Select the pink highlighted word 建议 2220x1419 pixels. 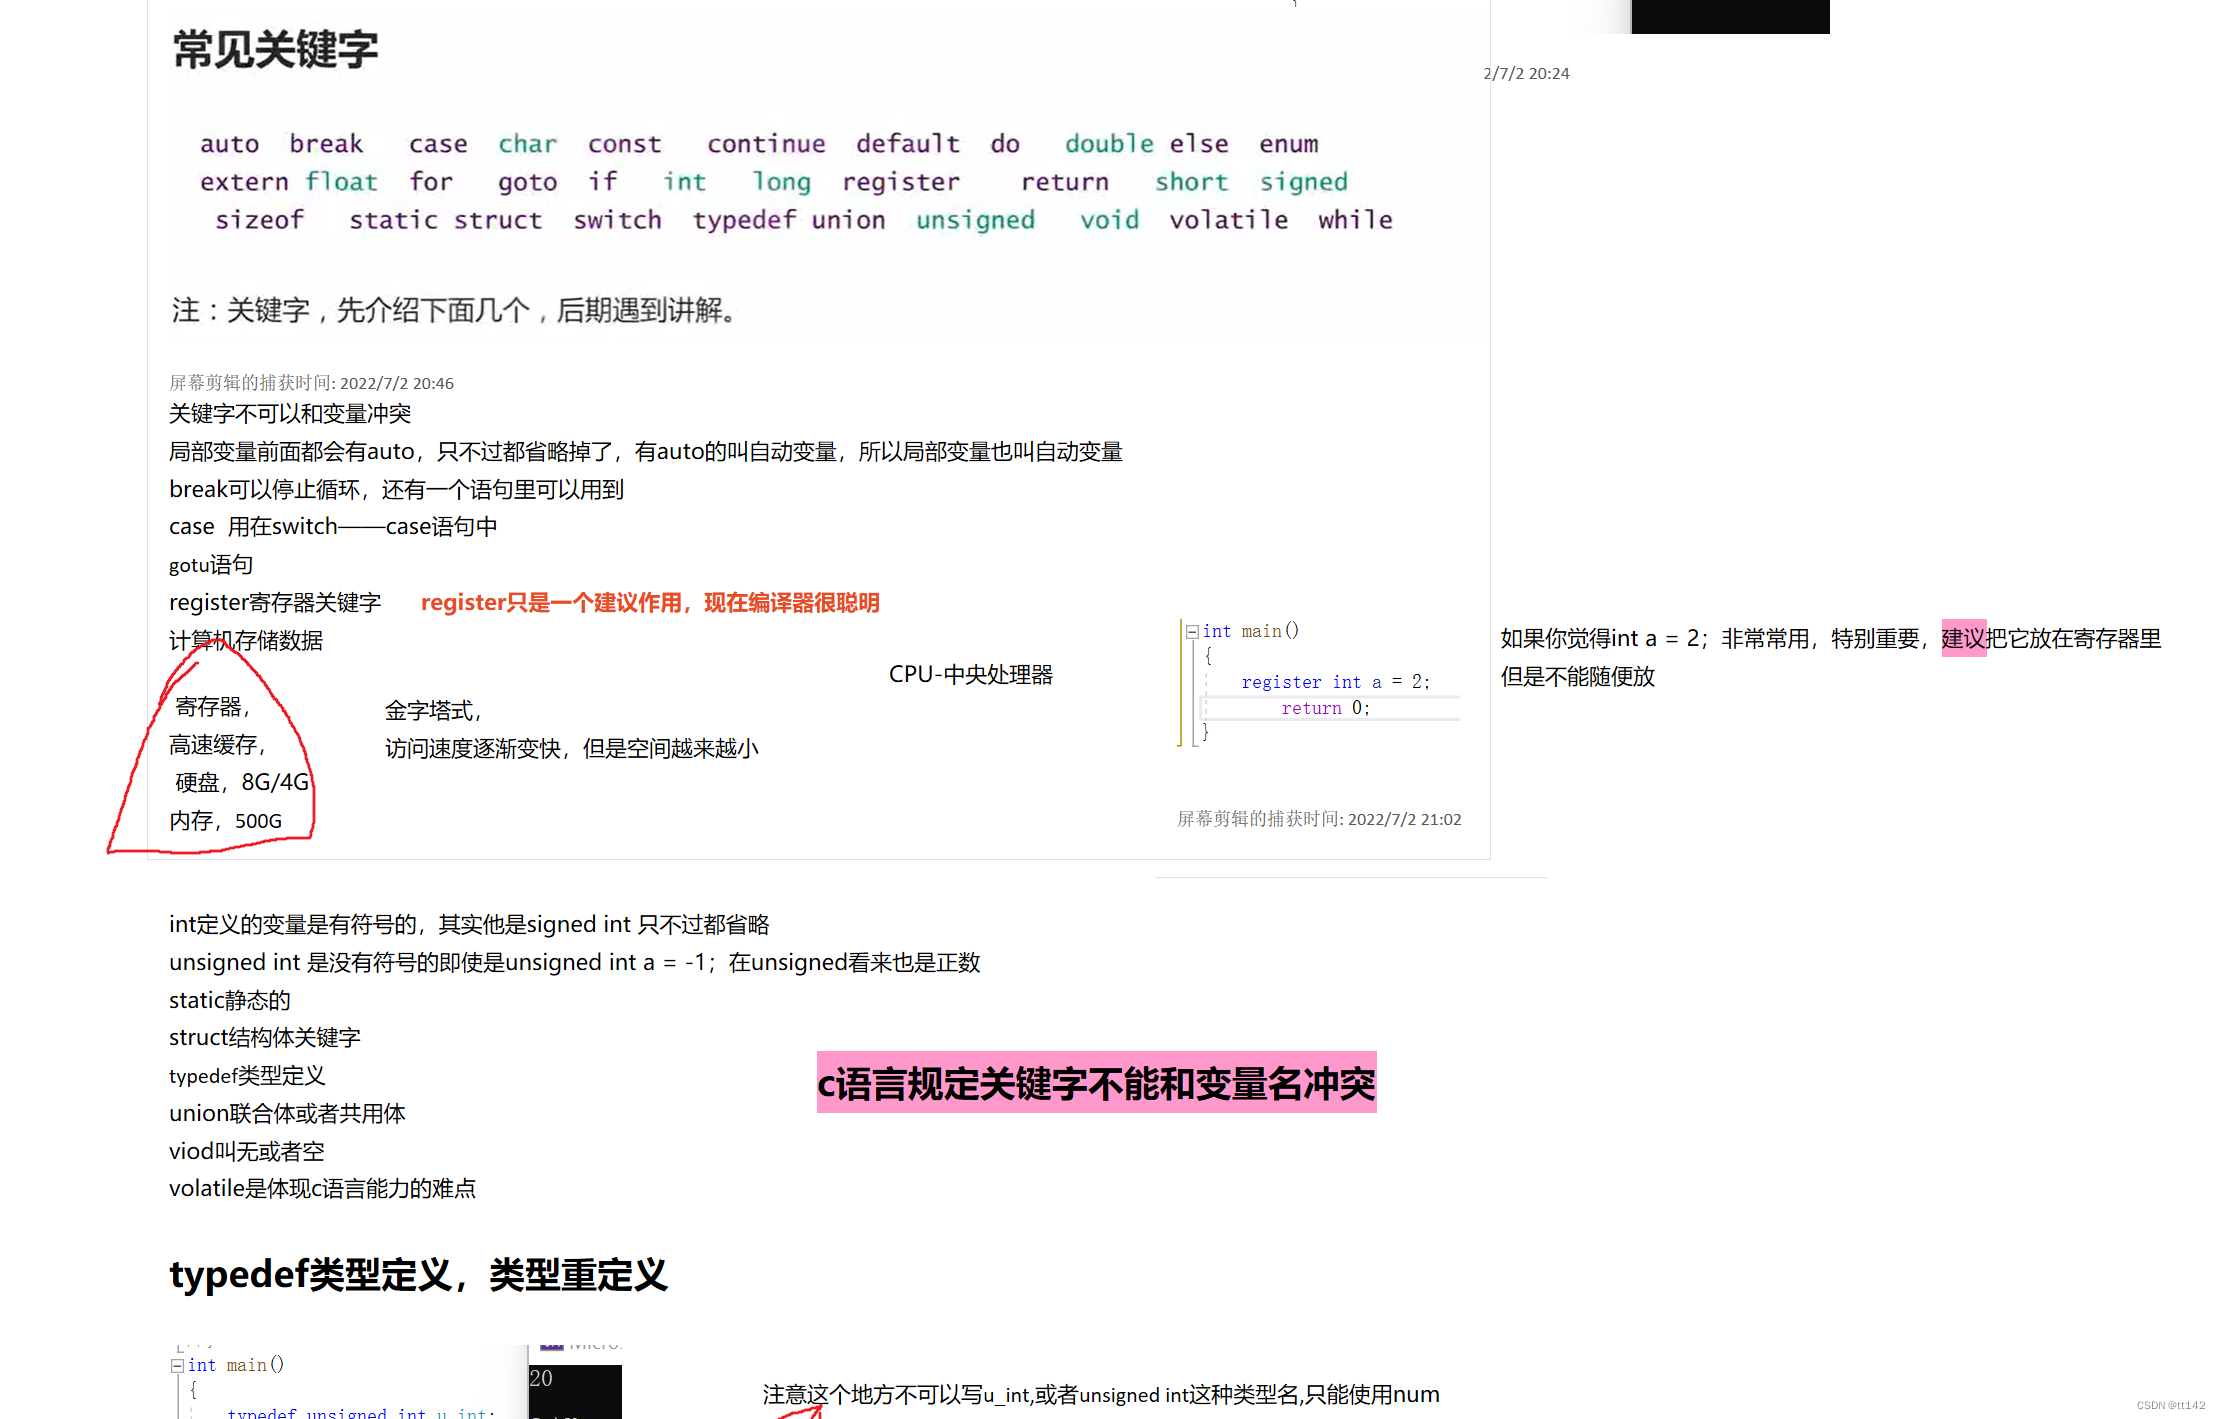(x=1962, y=639)
